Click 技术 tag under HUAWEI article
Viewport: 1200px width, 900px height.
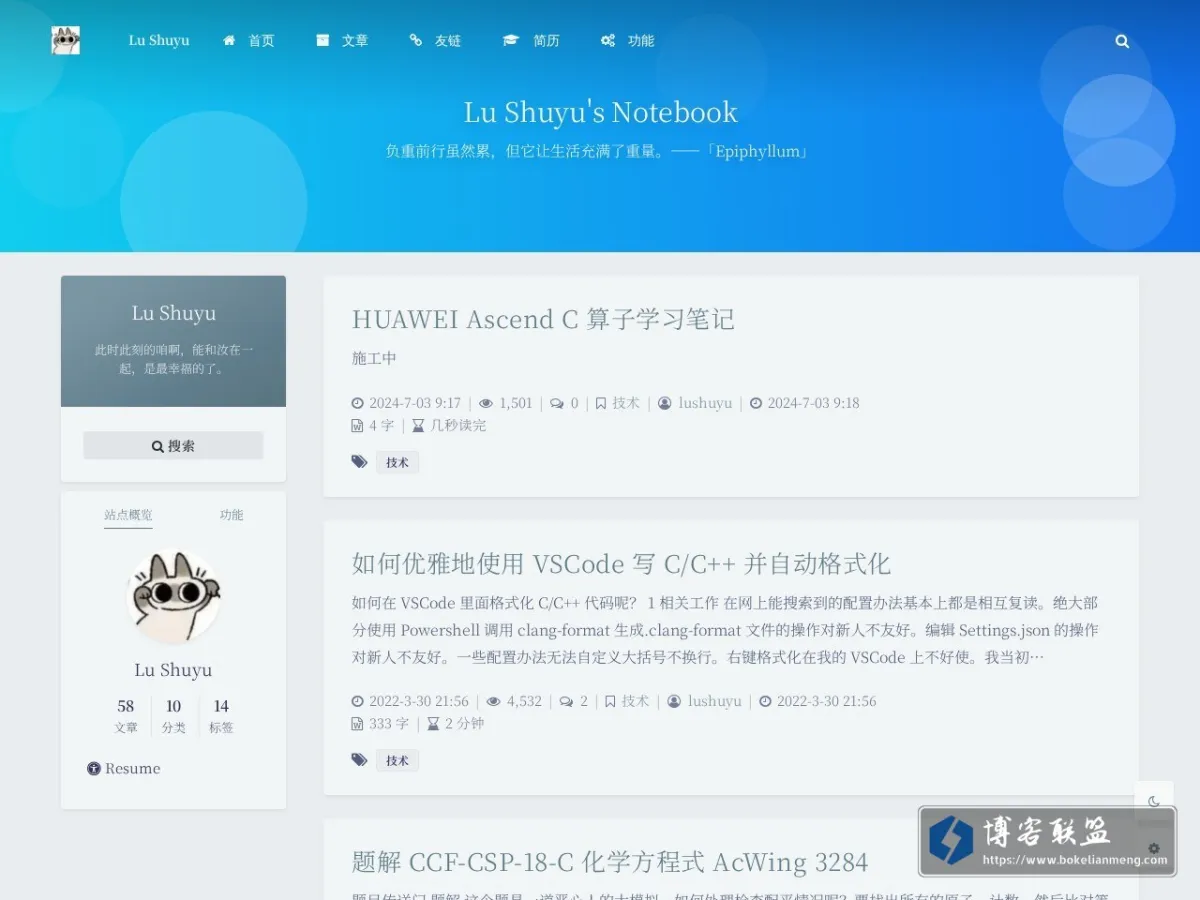pyautogui.click(x=397, y=462)
